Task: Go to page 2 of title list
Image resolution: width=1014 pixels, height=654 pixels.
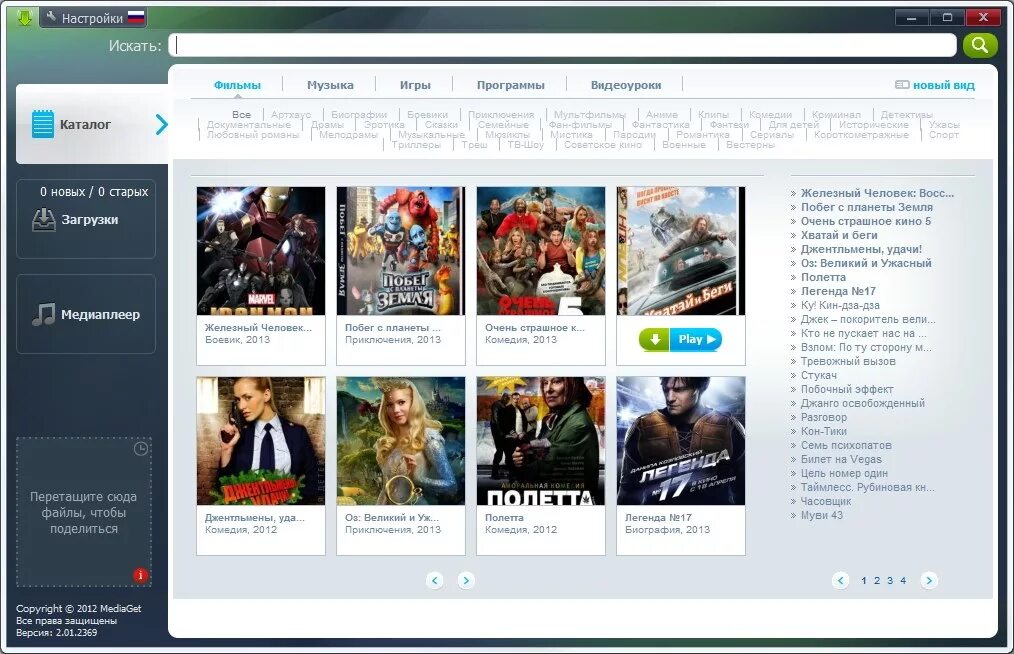Action: (877, 581)
